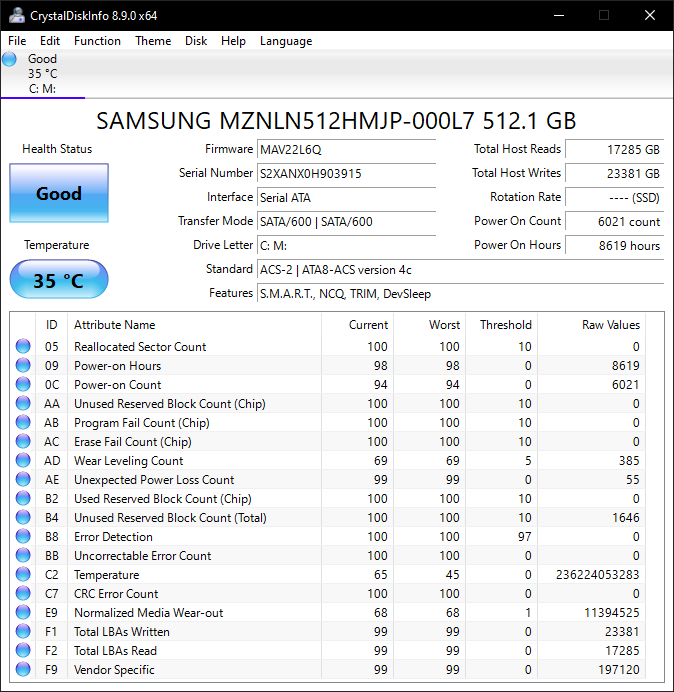
Task: Click Total Host Reads value 17285 GB
Action: [614, 150]
